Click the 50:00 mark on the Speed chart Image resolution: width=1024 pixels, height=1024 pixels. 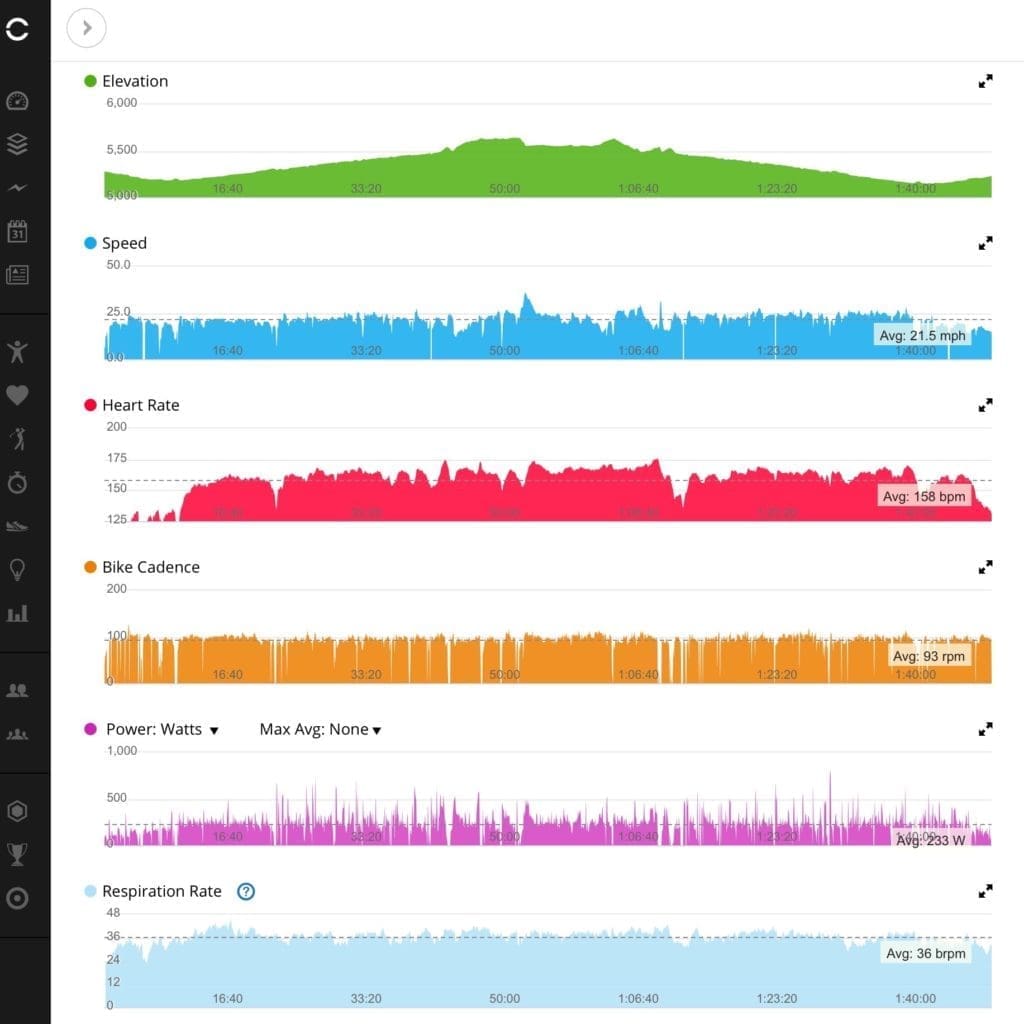point(505,350)
